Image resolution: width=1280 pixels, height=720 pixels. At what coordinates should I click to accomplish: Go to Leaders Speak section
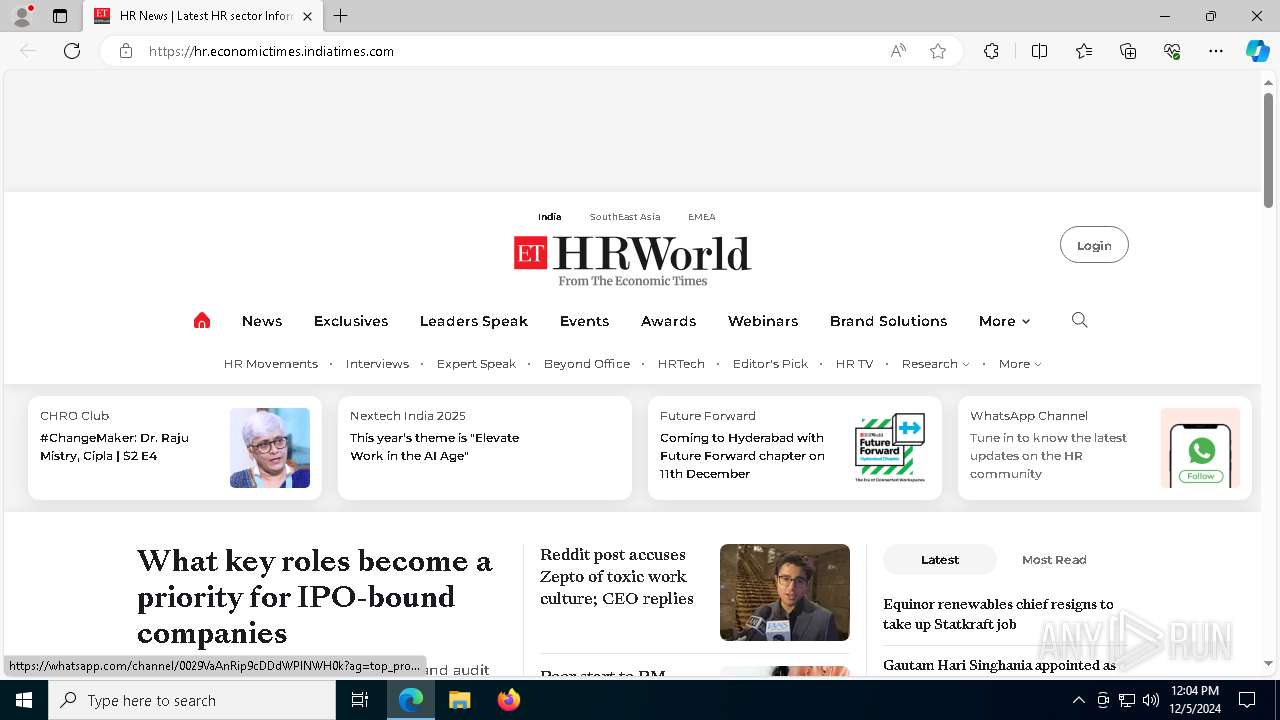click(x=474, y=321)
